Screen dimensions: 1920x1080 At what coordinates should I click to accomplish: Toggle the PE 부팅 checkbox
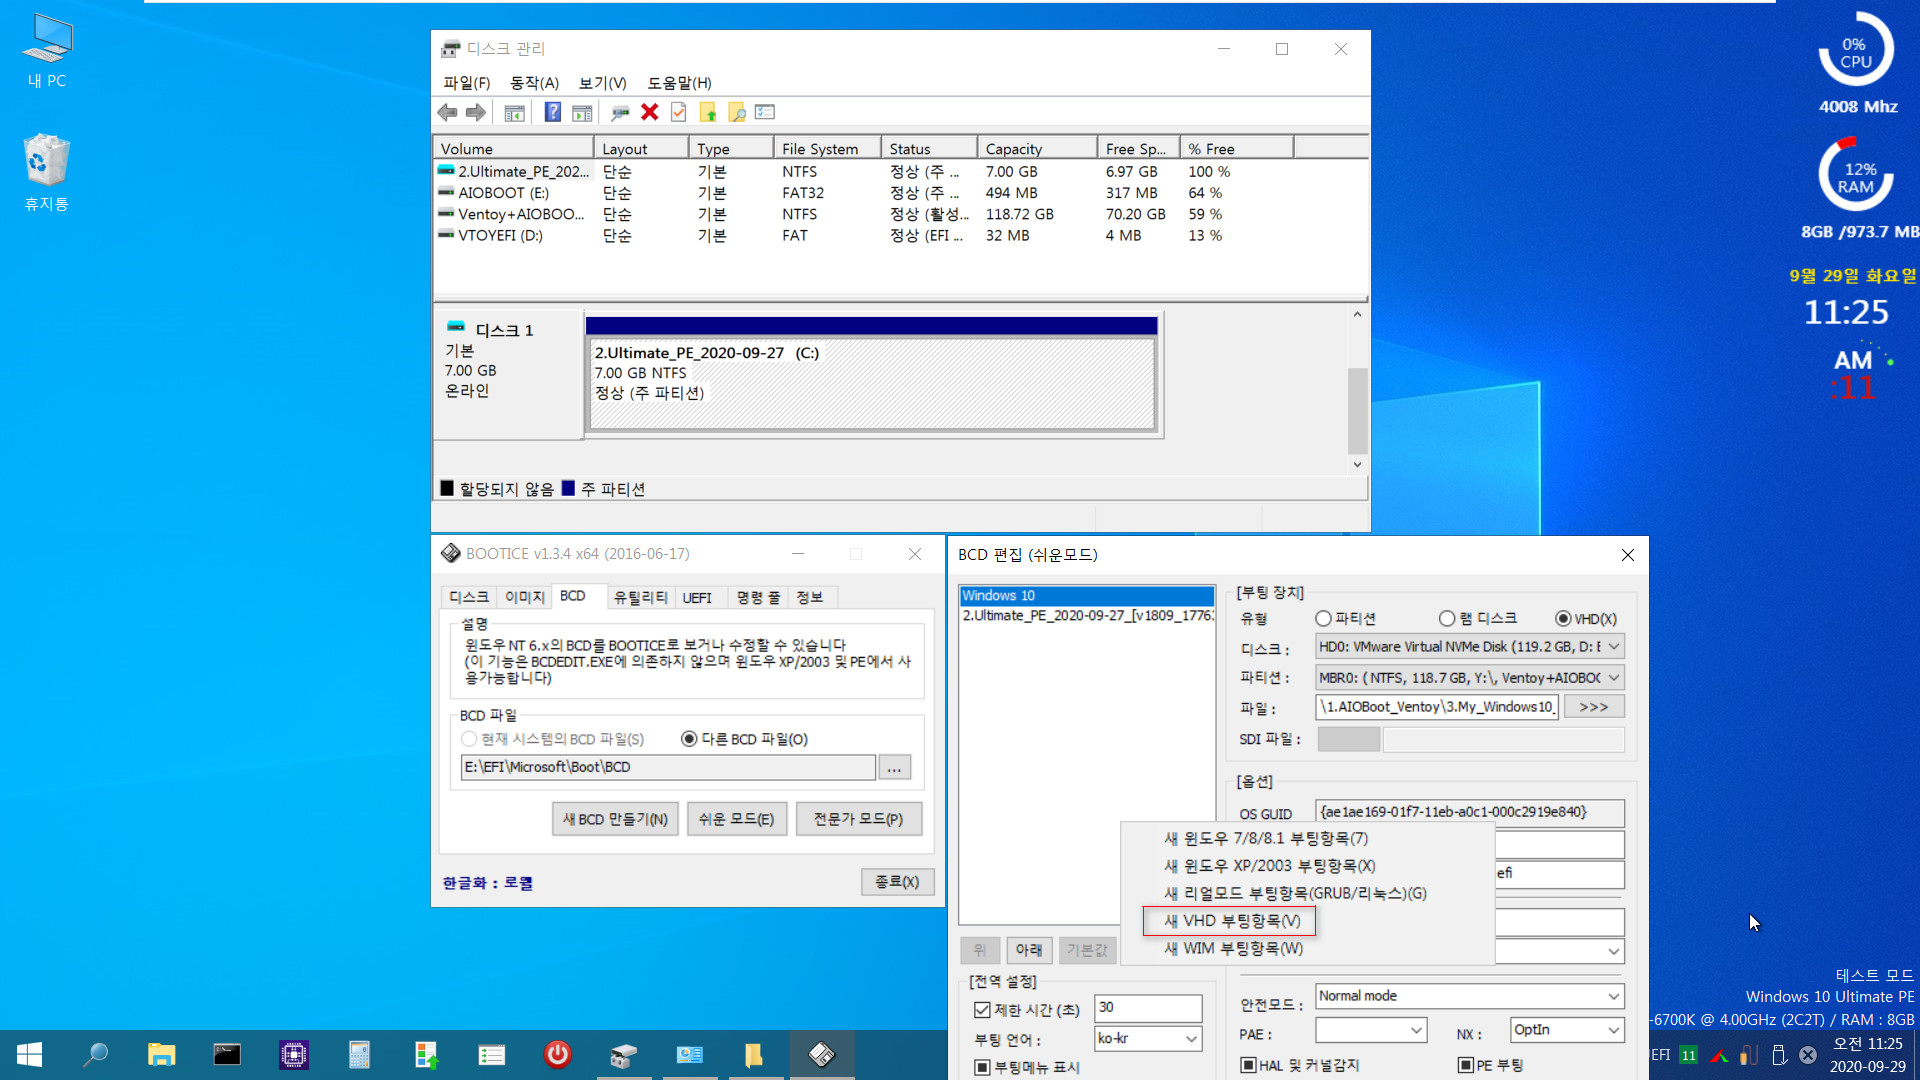click(1465, 1065)
